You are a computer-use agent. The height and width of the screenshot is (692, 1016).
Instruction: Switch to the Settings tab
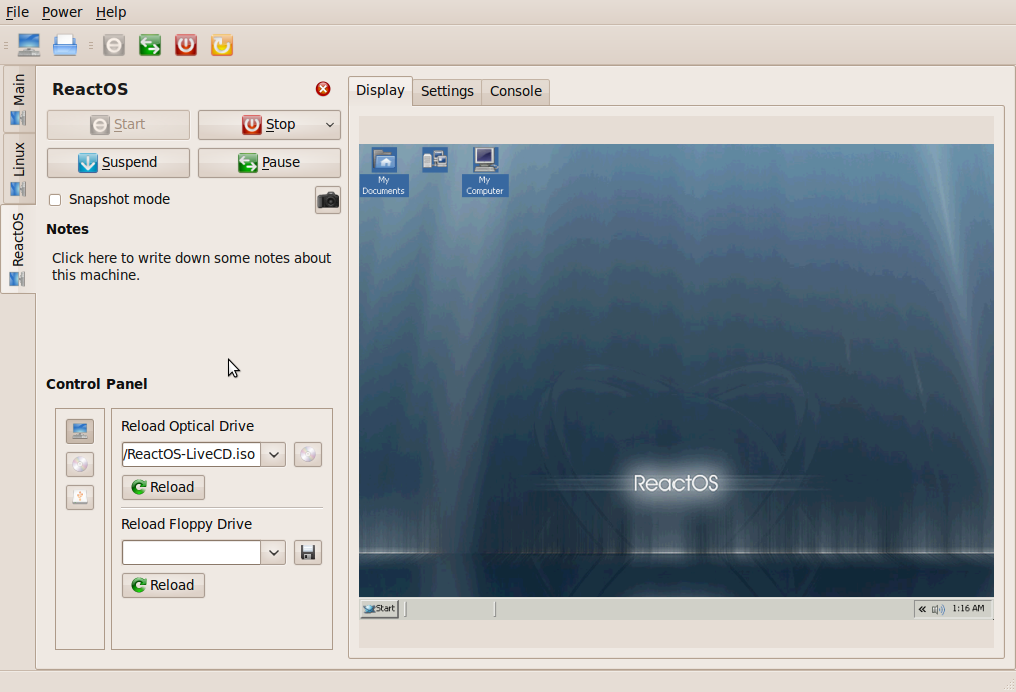[447, 91]
